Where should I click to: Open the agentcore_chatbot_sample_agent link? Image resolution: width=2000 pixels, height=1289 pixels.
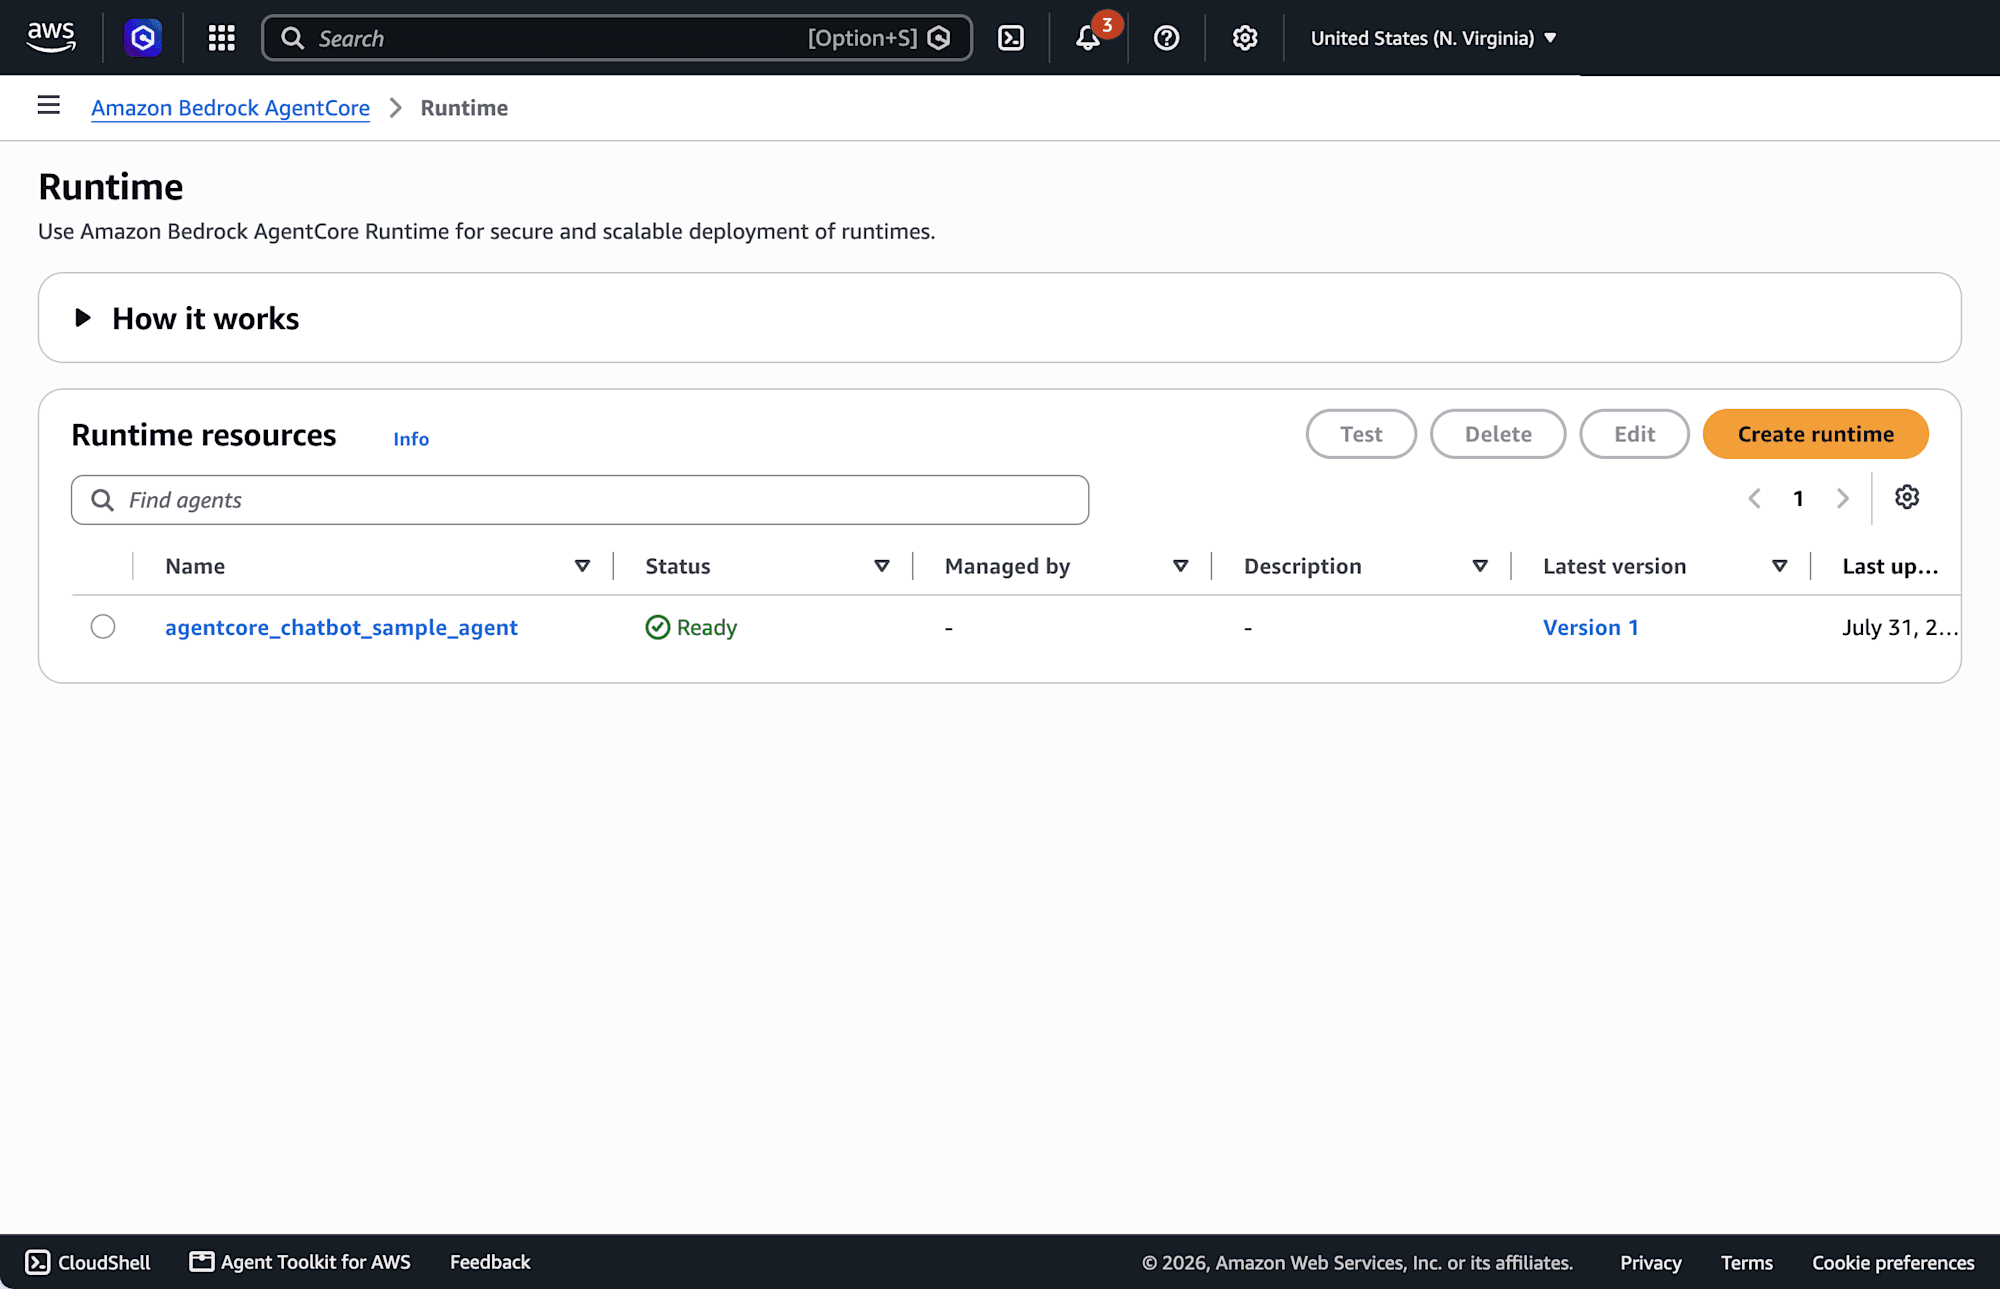341,627
